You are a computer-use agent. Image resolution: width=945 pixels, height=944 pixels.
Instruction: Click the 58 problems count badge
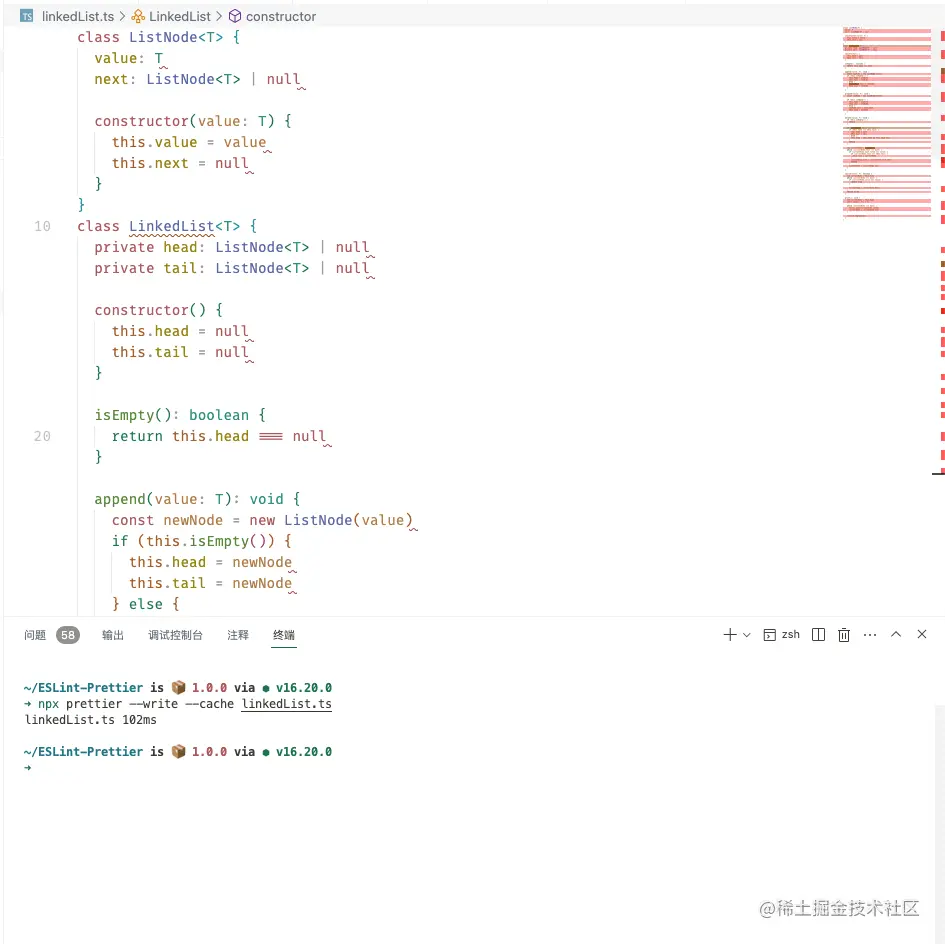coord(68,635)
